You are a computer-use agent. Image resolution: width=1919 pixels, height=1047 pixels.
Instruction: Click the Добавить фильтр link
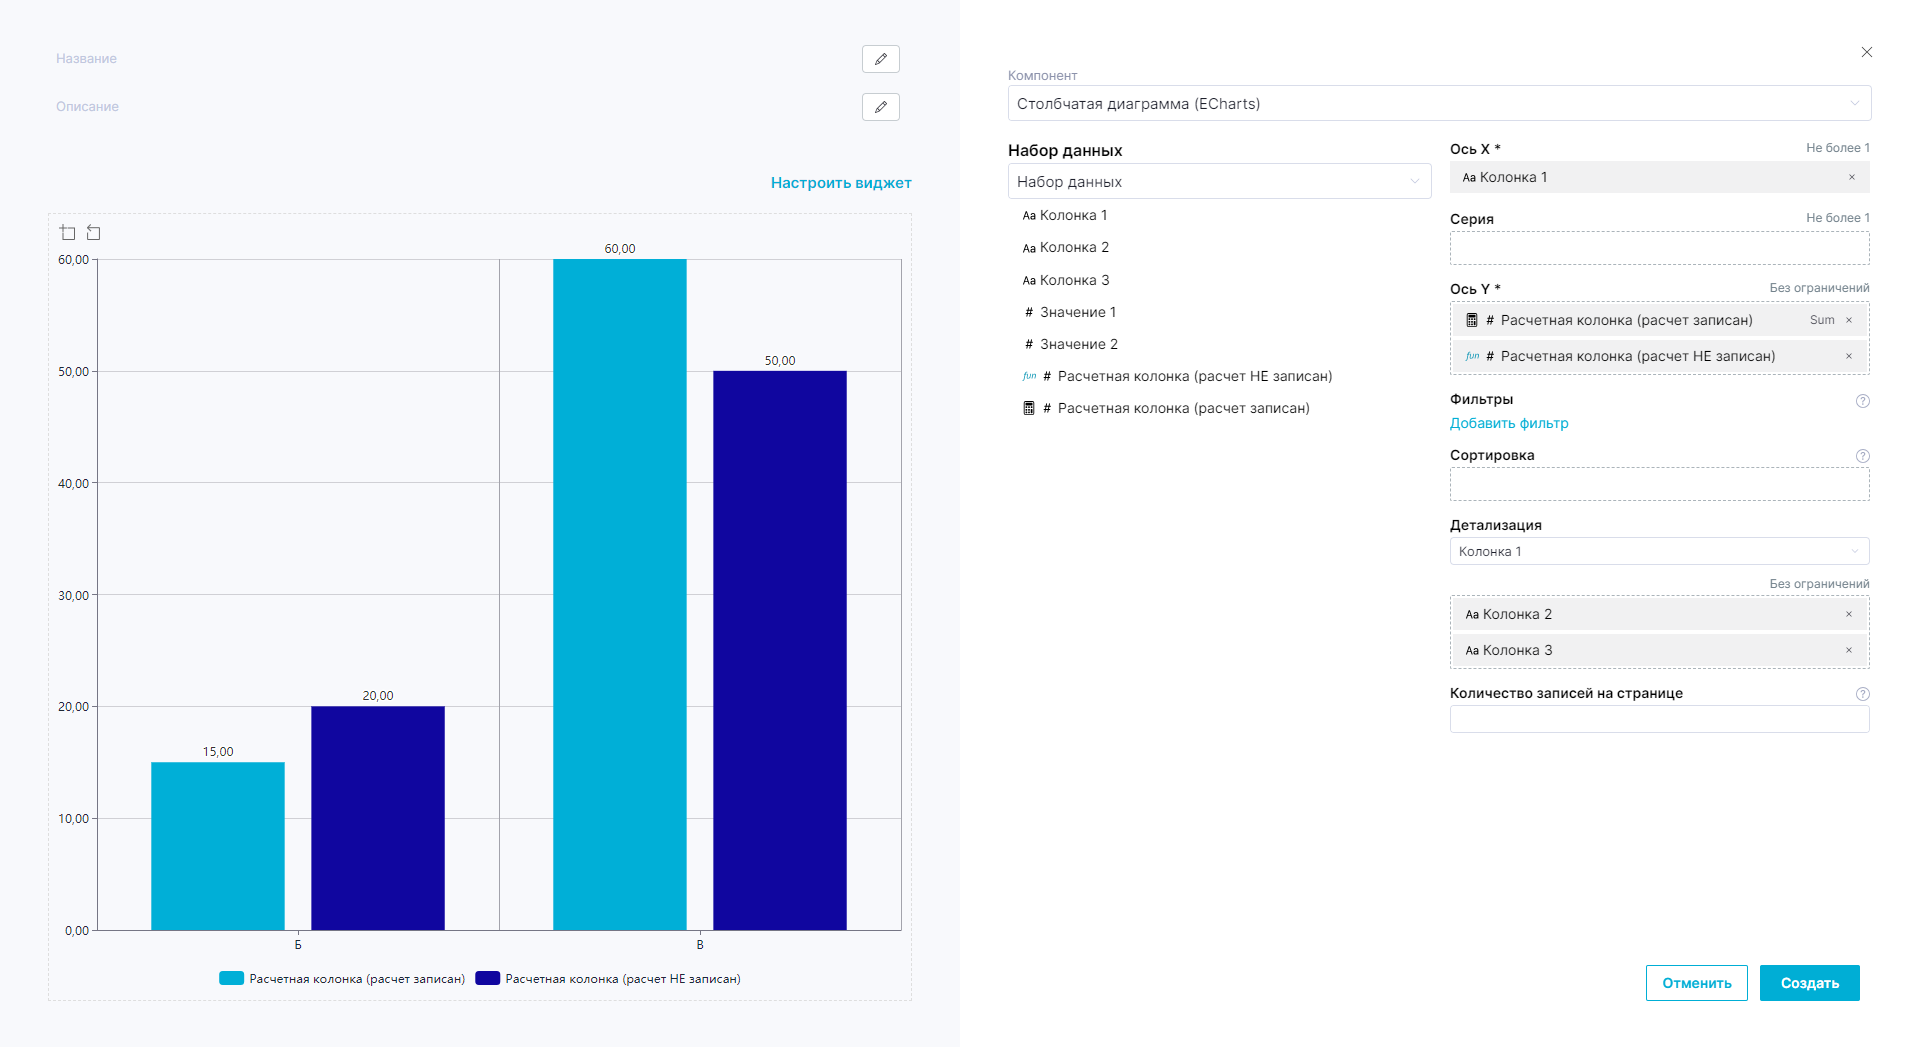[1508, 424]
